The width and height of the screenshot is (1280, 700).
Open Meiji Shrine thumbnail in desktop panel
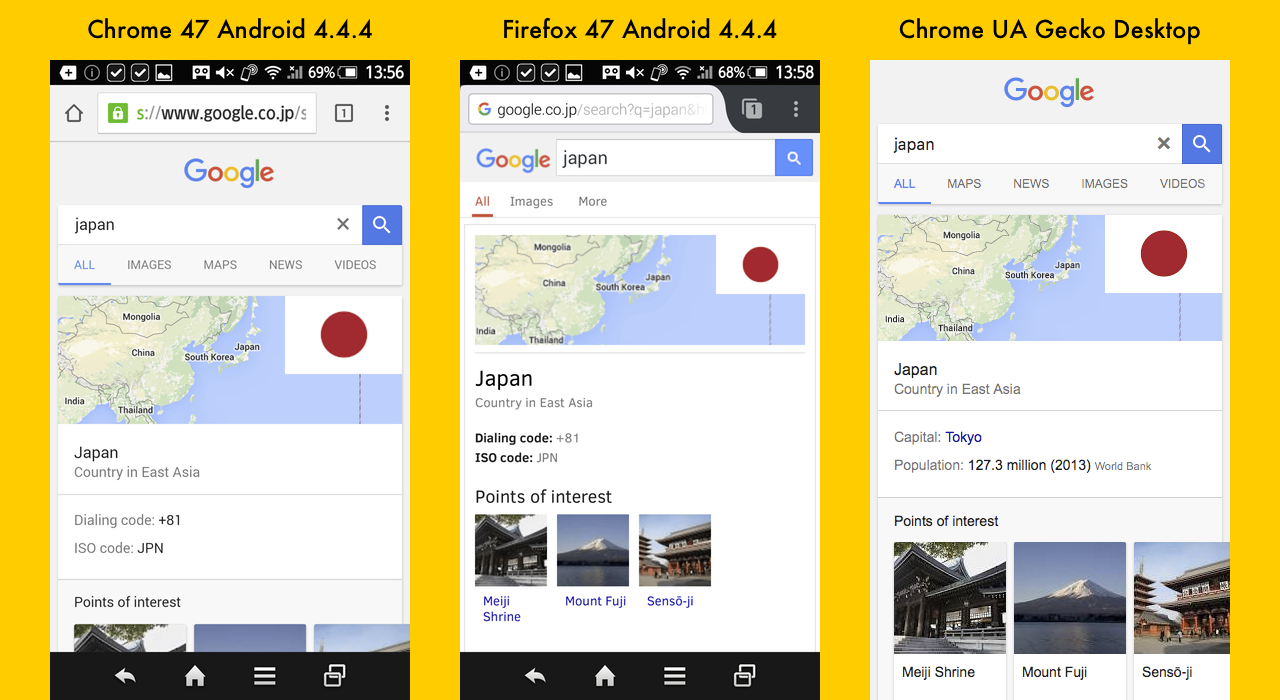[x=950, y=598]
